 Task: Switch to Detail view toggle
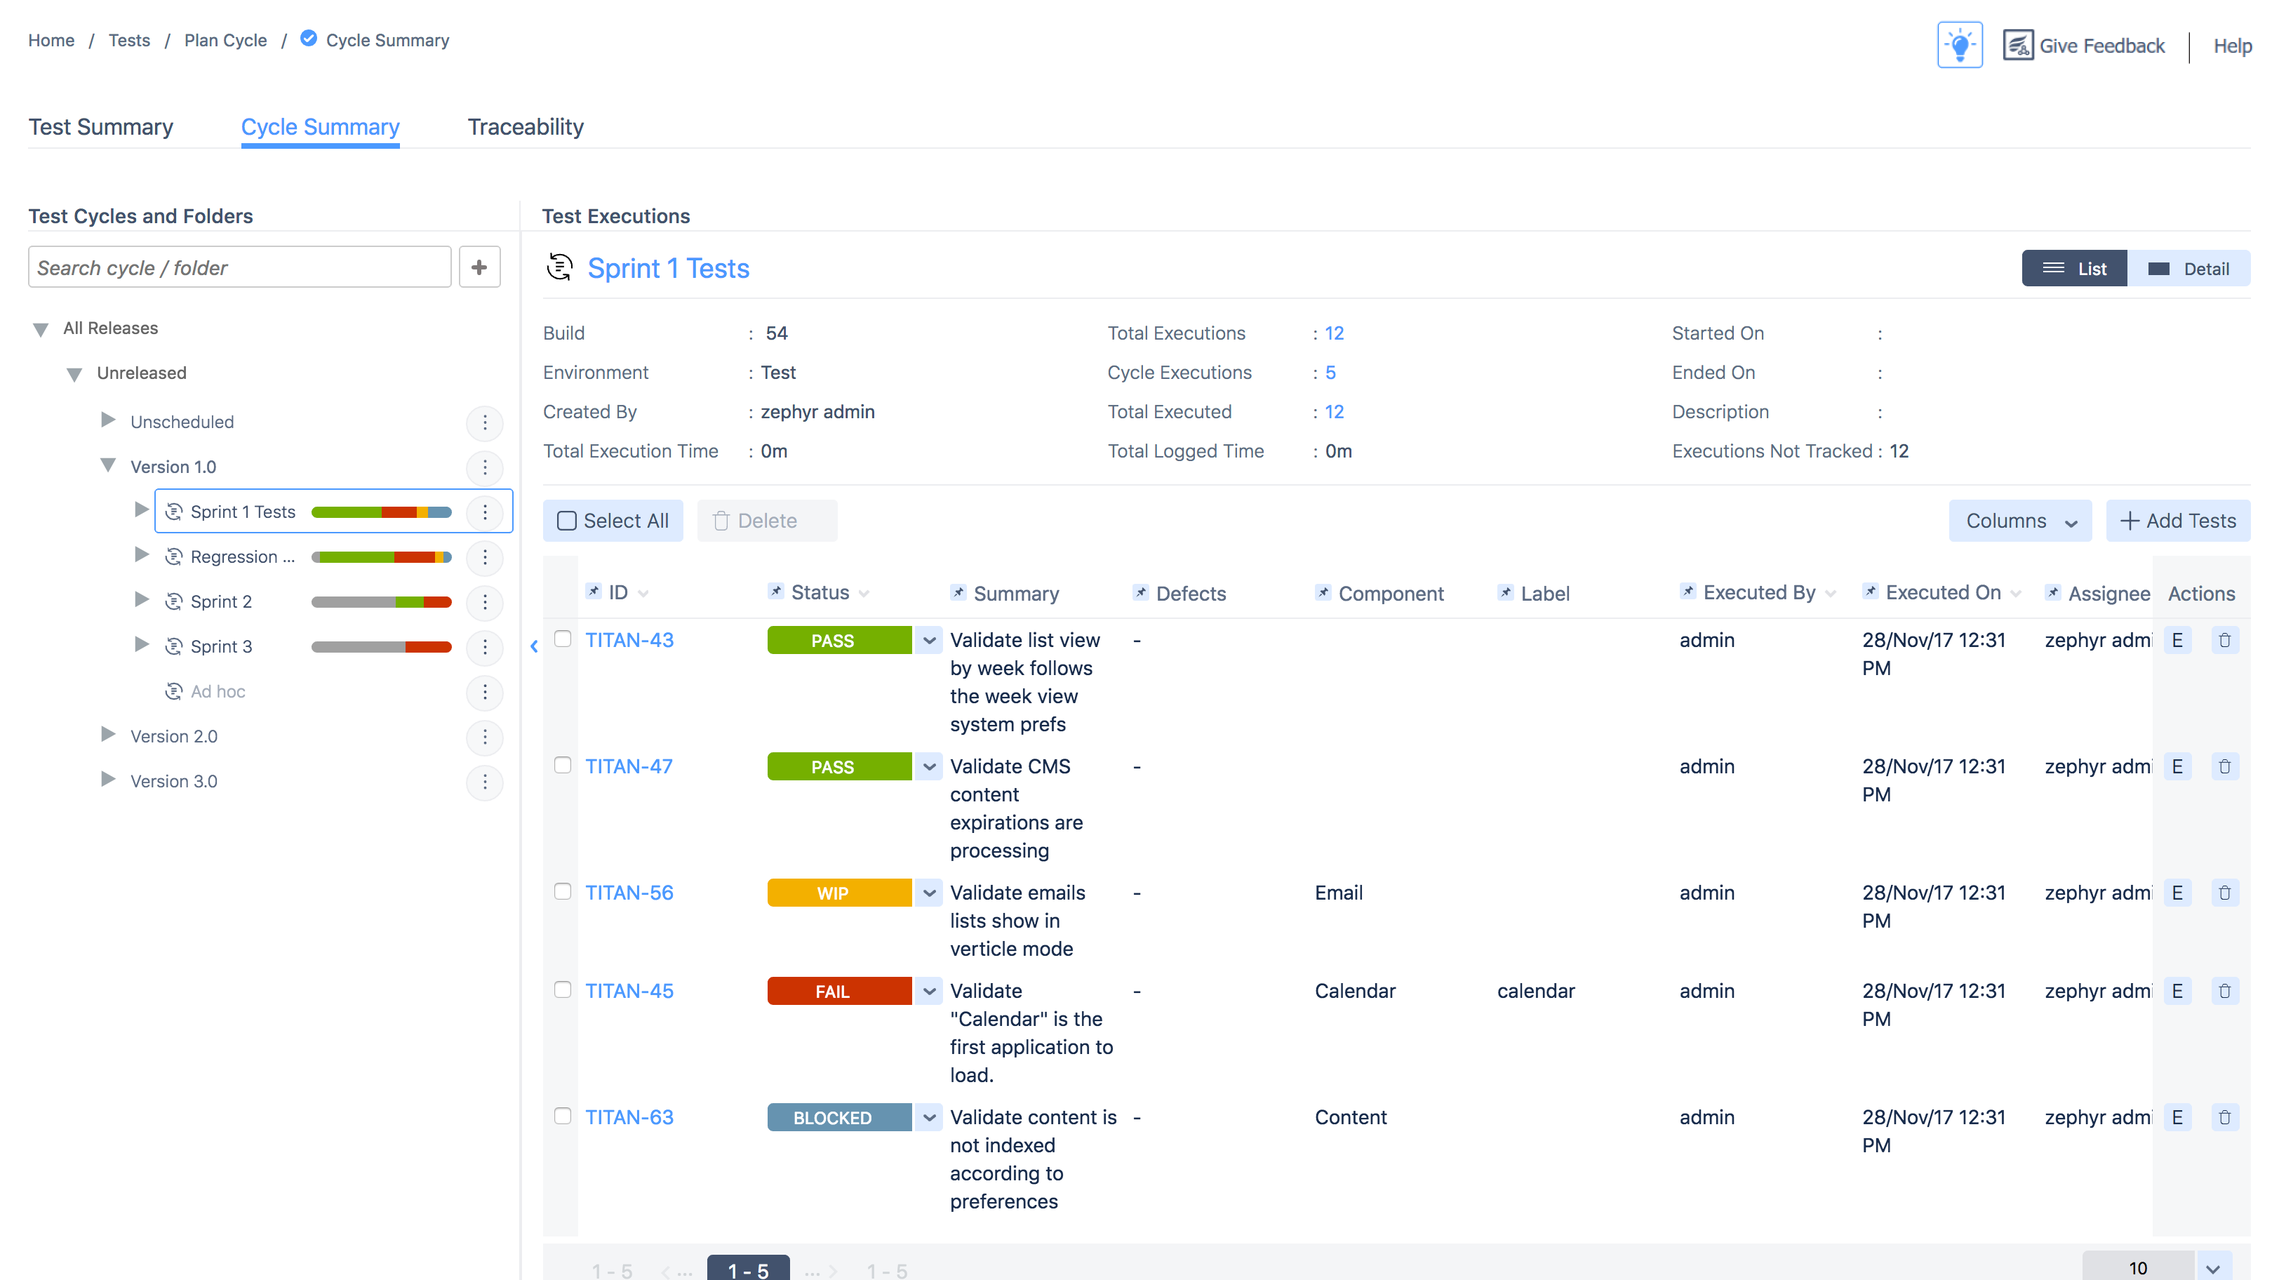(x=2189, y=269)
